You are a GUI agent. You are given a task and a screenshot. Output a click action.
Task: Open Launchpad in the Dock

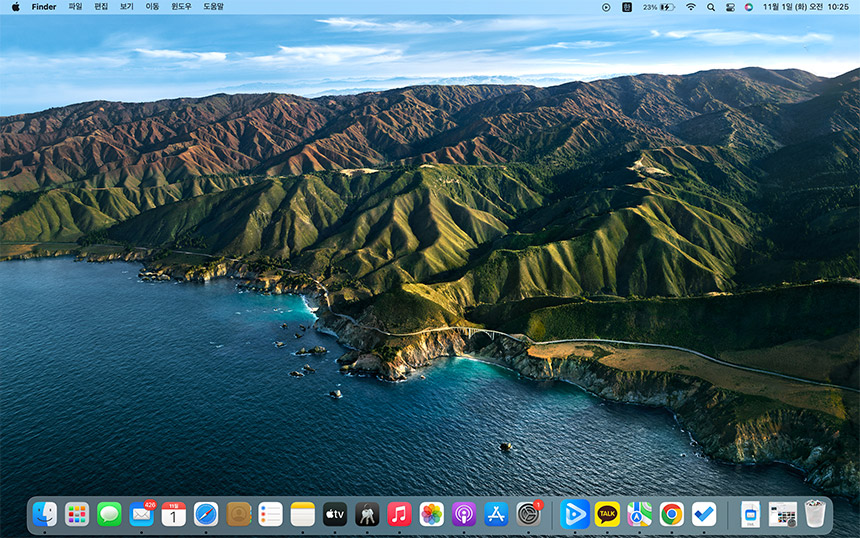pyautogui.click(x=77, y=514)
